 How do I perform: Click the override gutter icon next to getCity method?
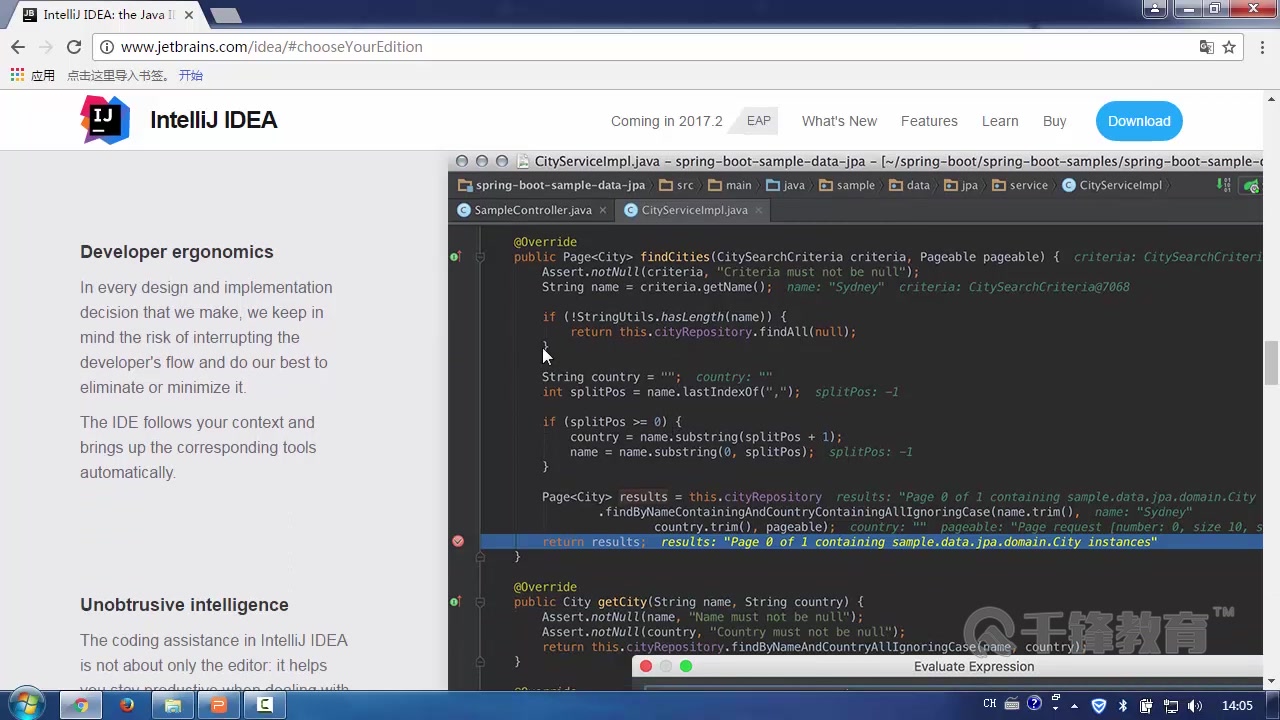[454, 601]
